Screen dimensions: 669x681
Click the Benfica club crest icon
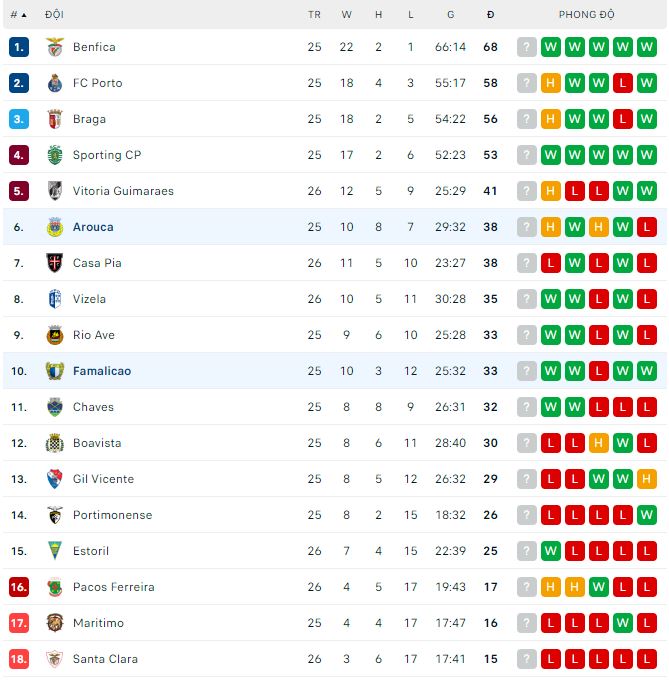[x=55, y=47]
